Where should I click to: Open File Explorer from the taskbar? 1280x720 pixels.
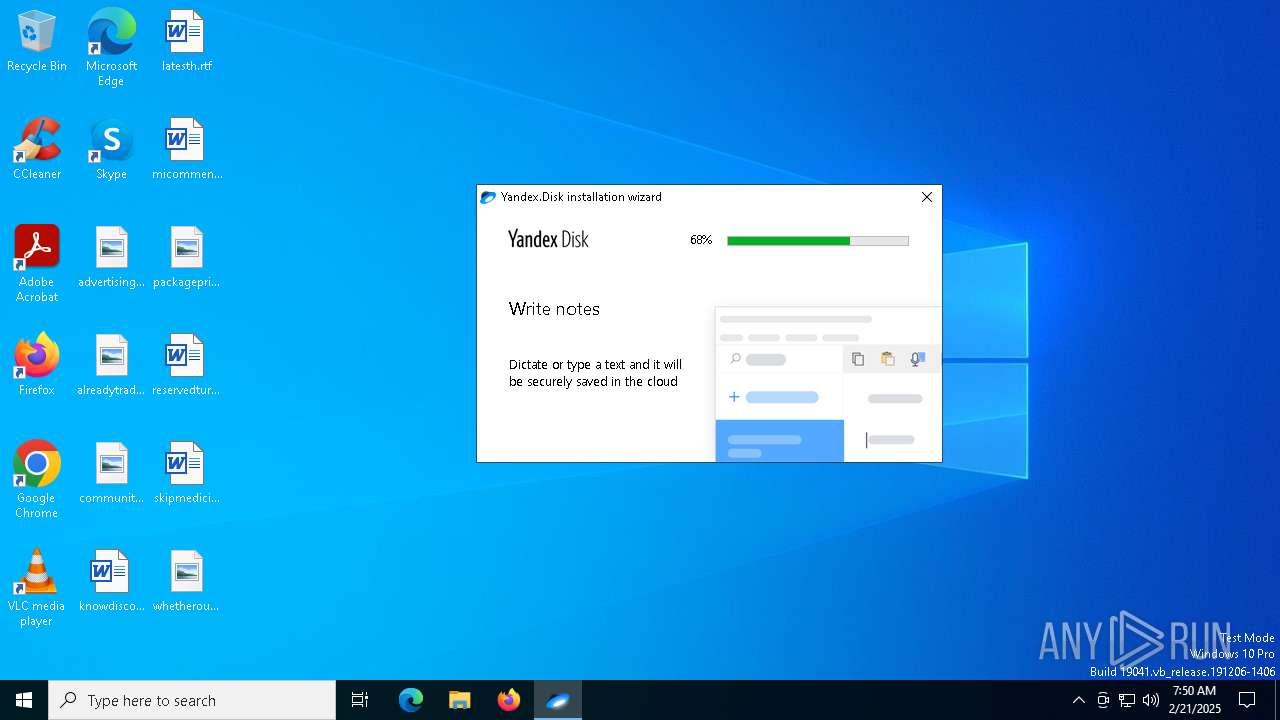tap(459, 700)
